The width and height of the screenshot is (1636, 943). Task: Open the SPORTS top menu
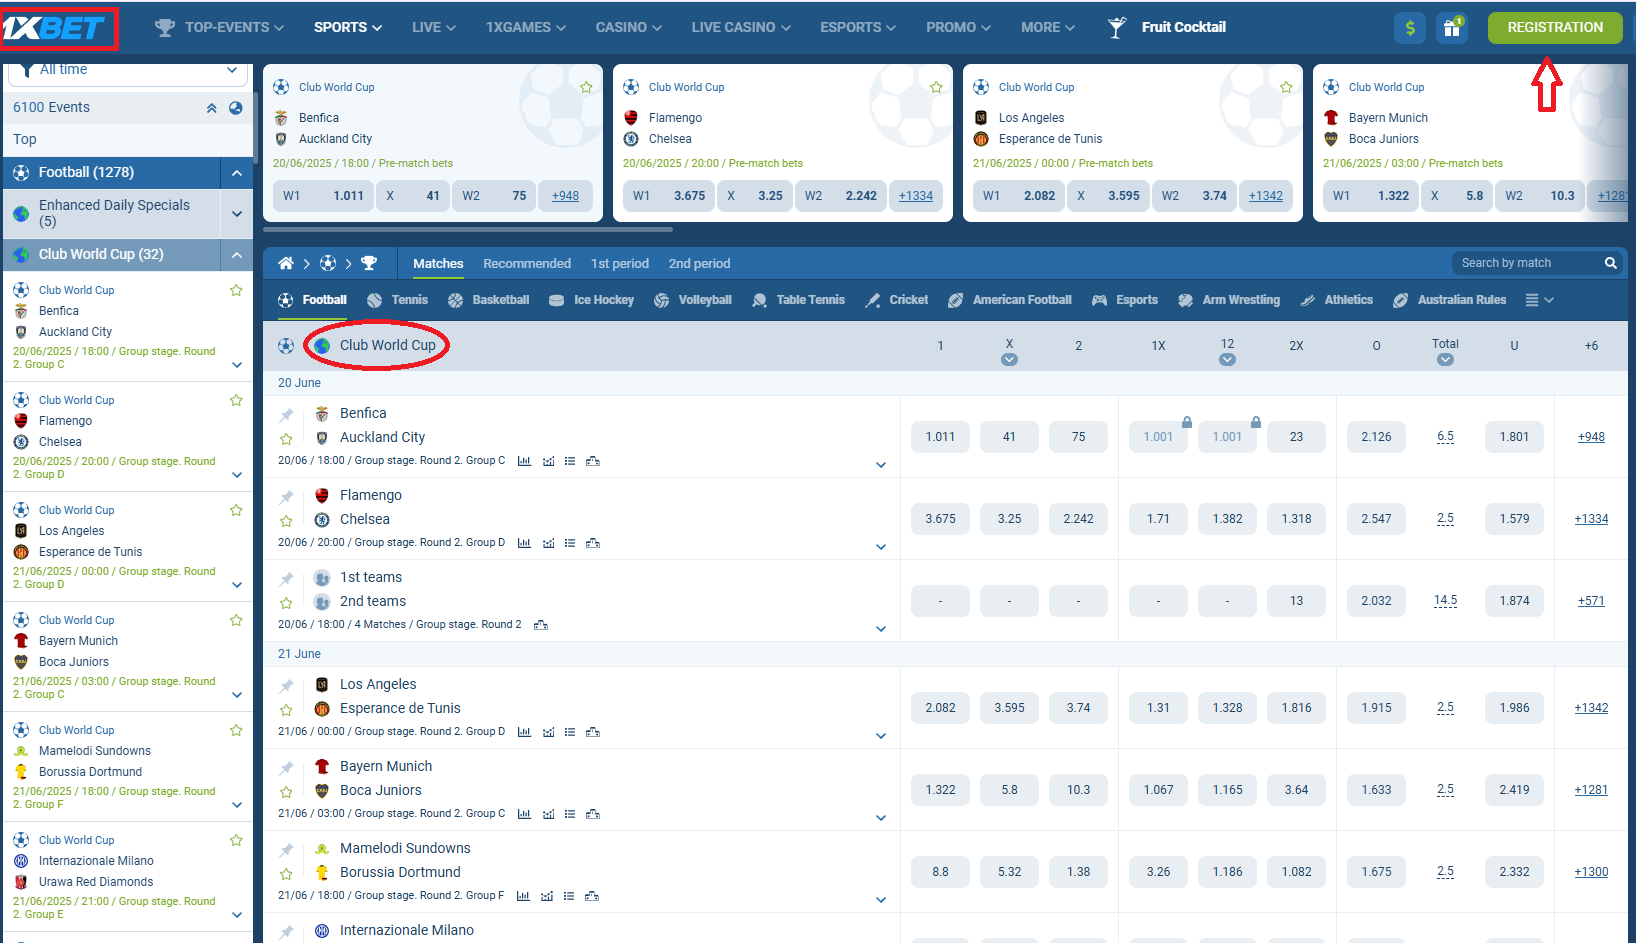348,27
